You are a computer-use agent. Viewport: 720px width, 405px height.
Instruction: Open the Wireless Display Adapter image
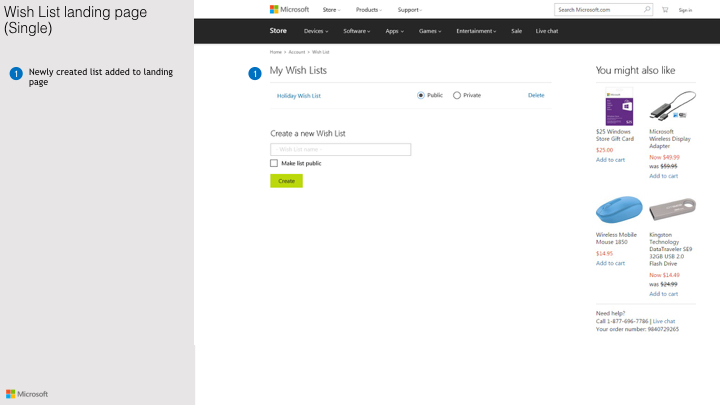[672, 106]
